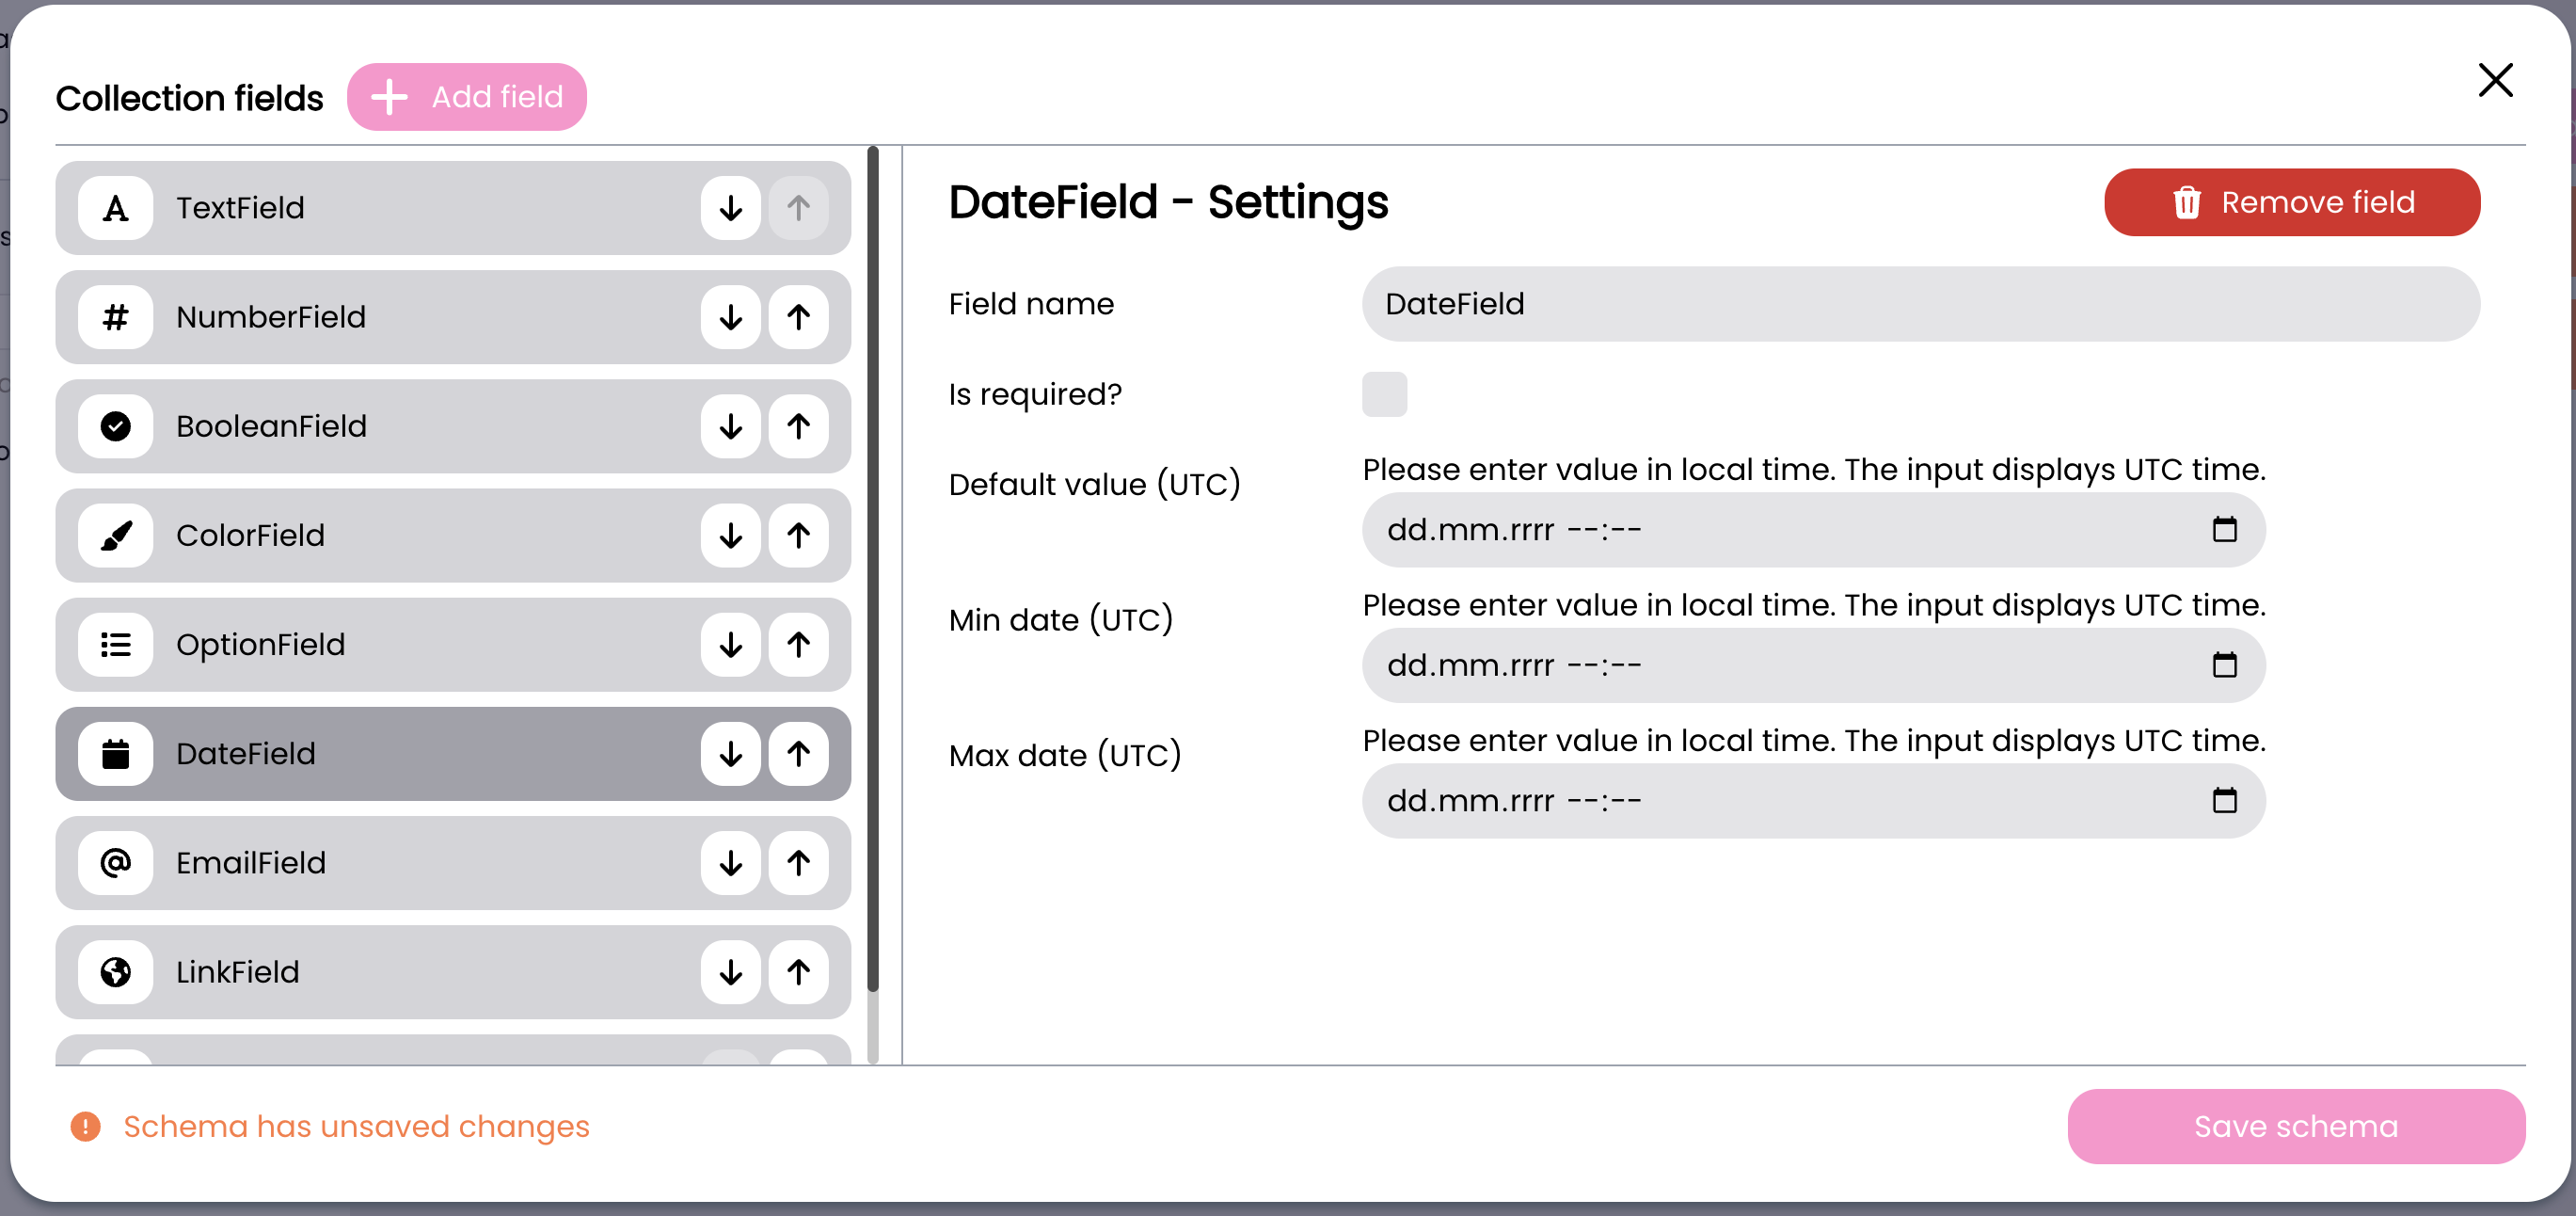
Task: Close the Collection fields dialog
Action: pyautogui.click(x=2495, y=80)
